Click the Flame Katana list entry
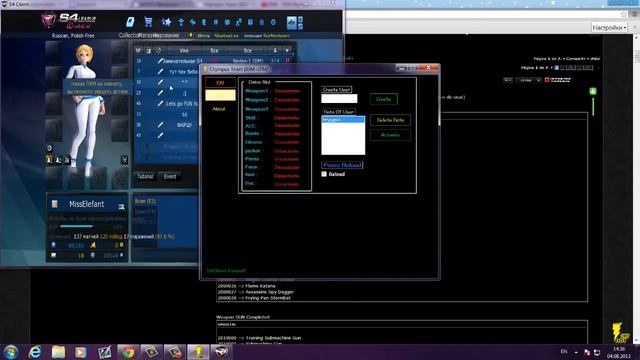 pyautogui.click(x=247, y=286)
